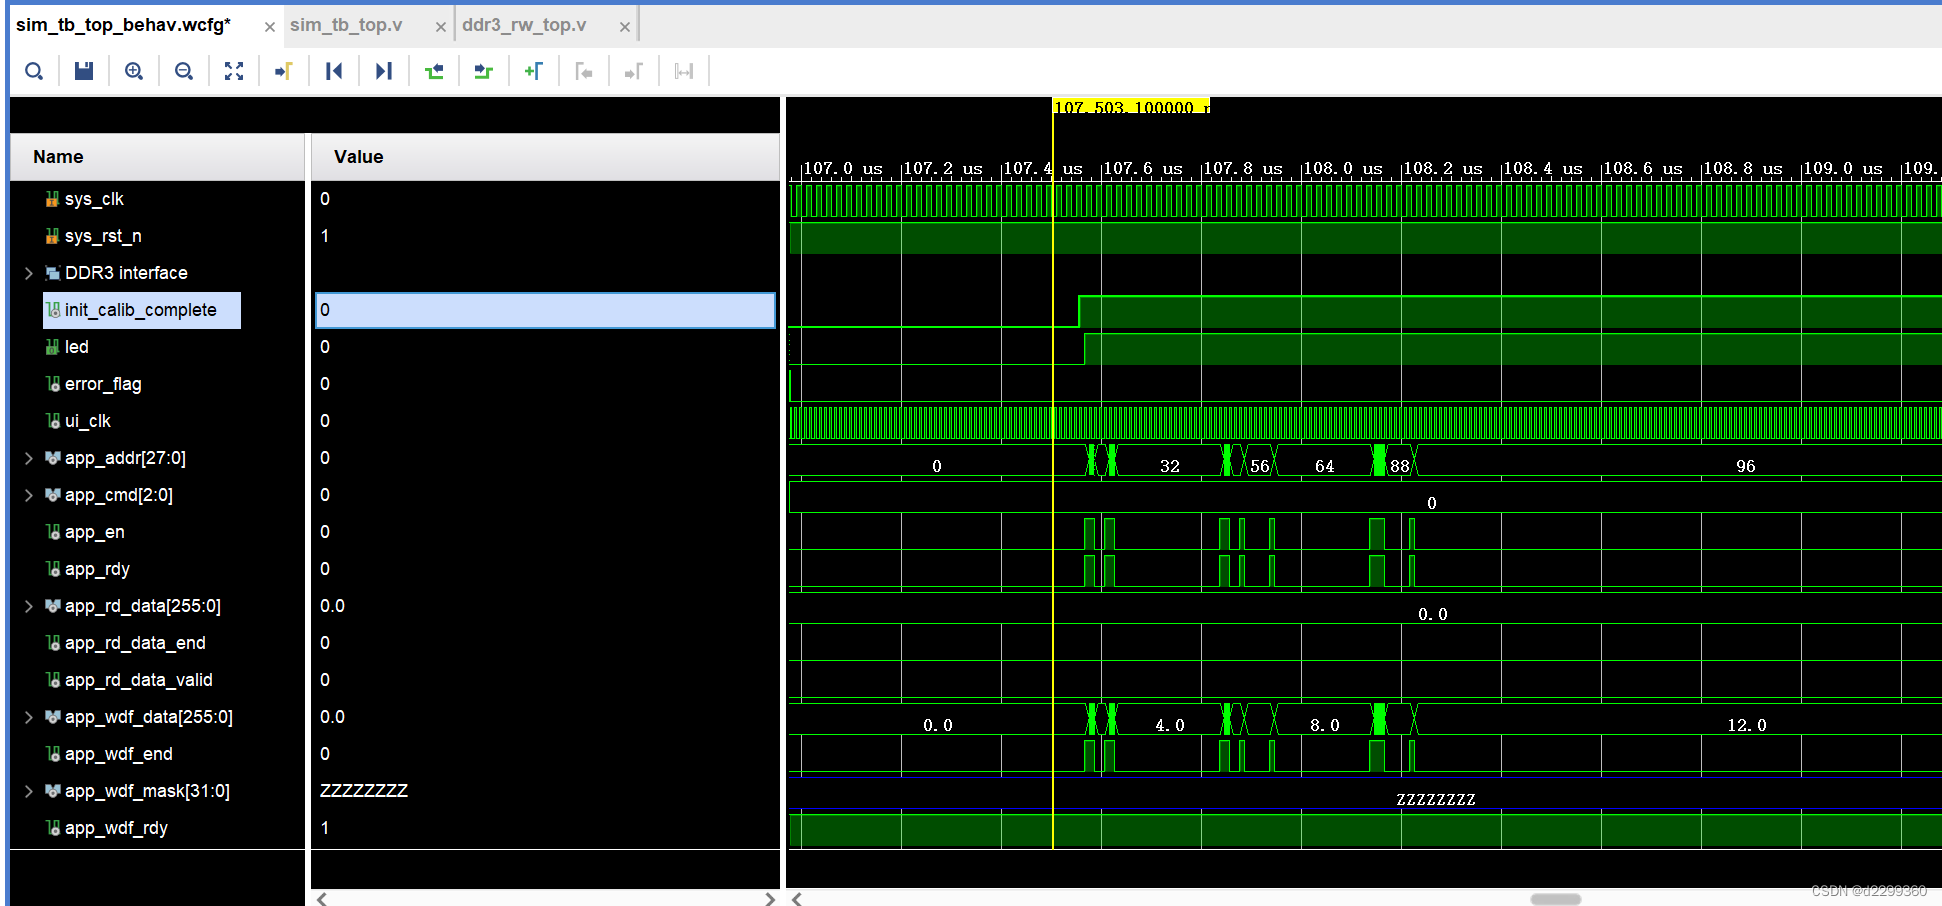The height and width of the screenshot is (906, 1942).
Task: Click the yellow cursor time label
Action: point(1131,106)
